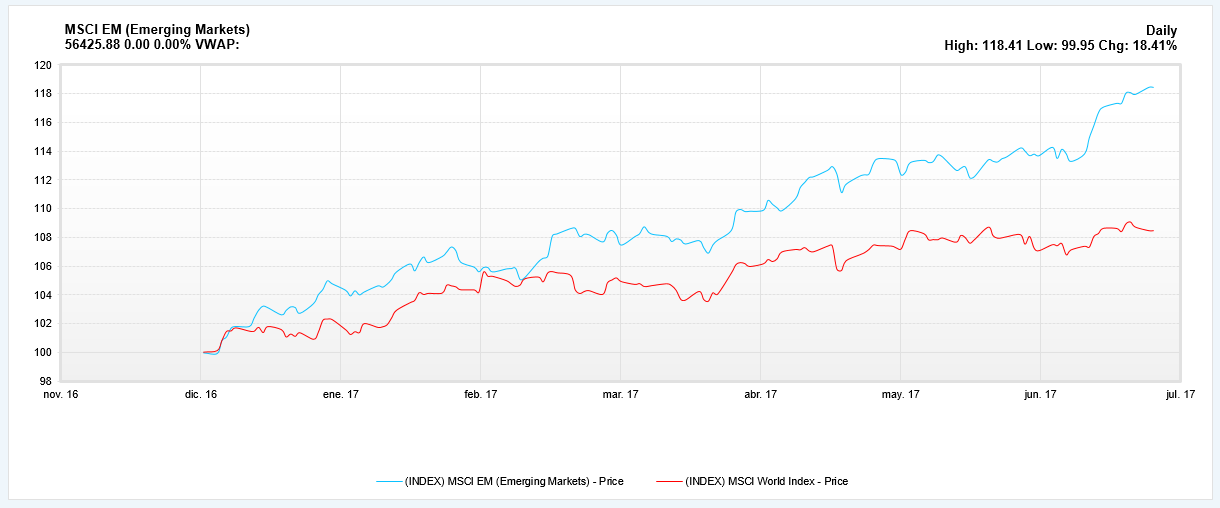The image size is (1220, 508).
Task: Select the abr. 17 date axis label
Action: [760, 394]
